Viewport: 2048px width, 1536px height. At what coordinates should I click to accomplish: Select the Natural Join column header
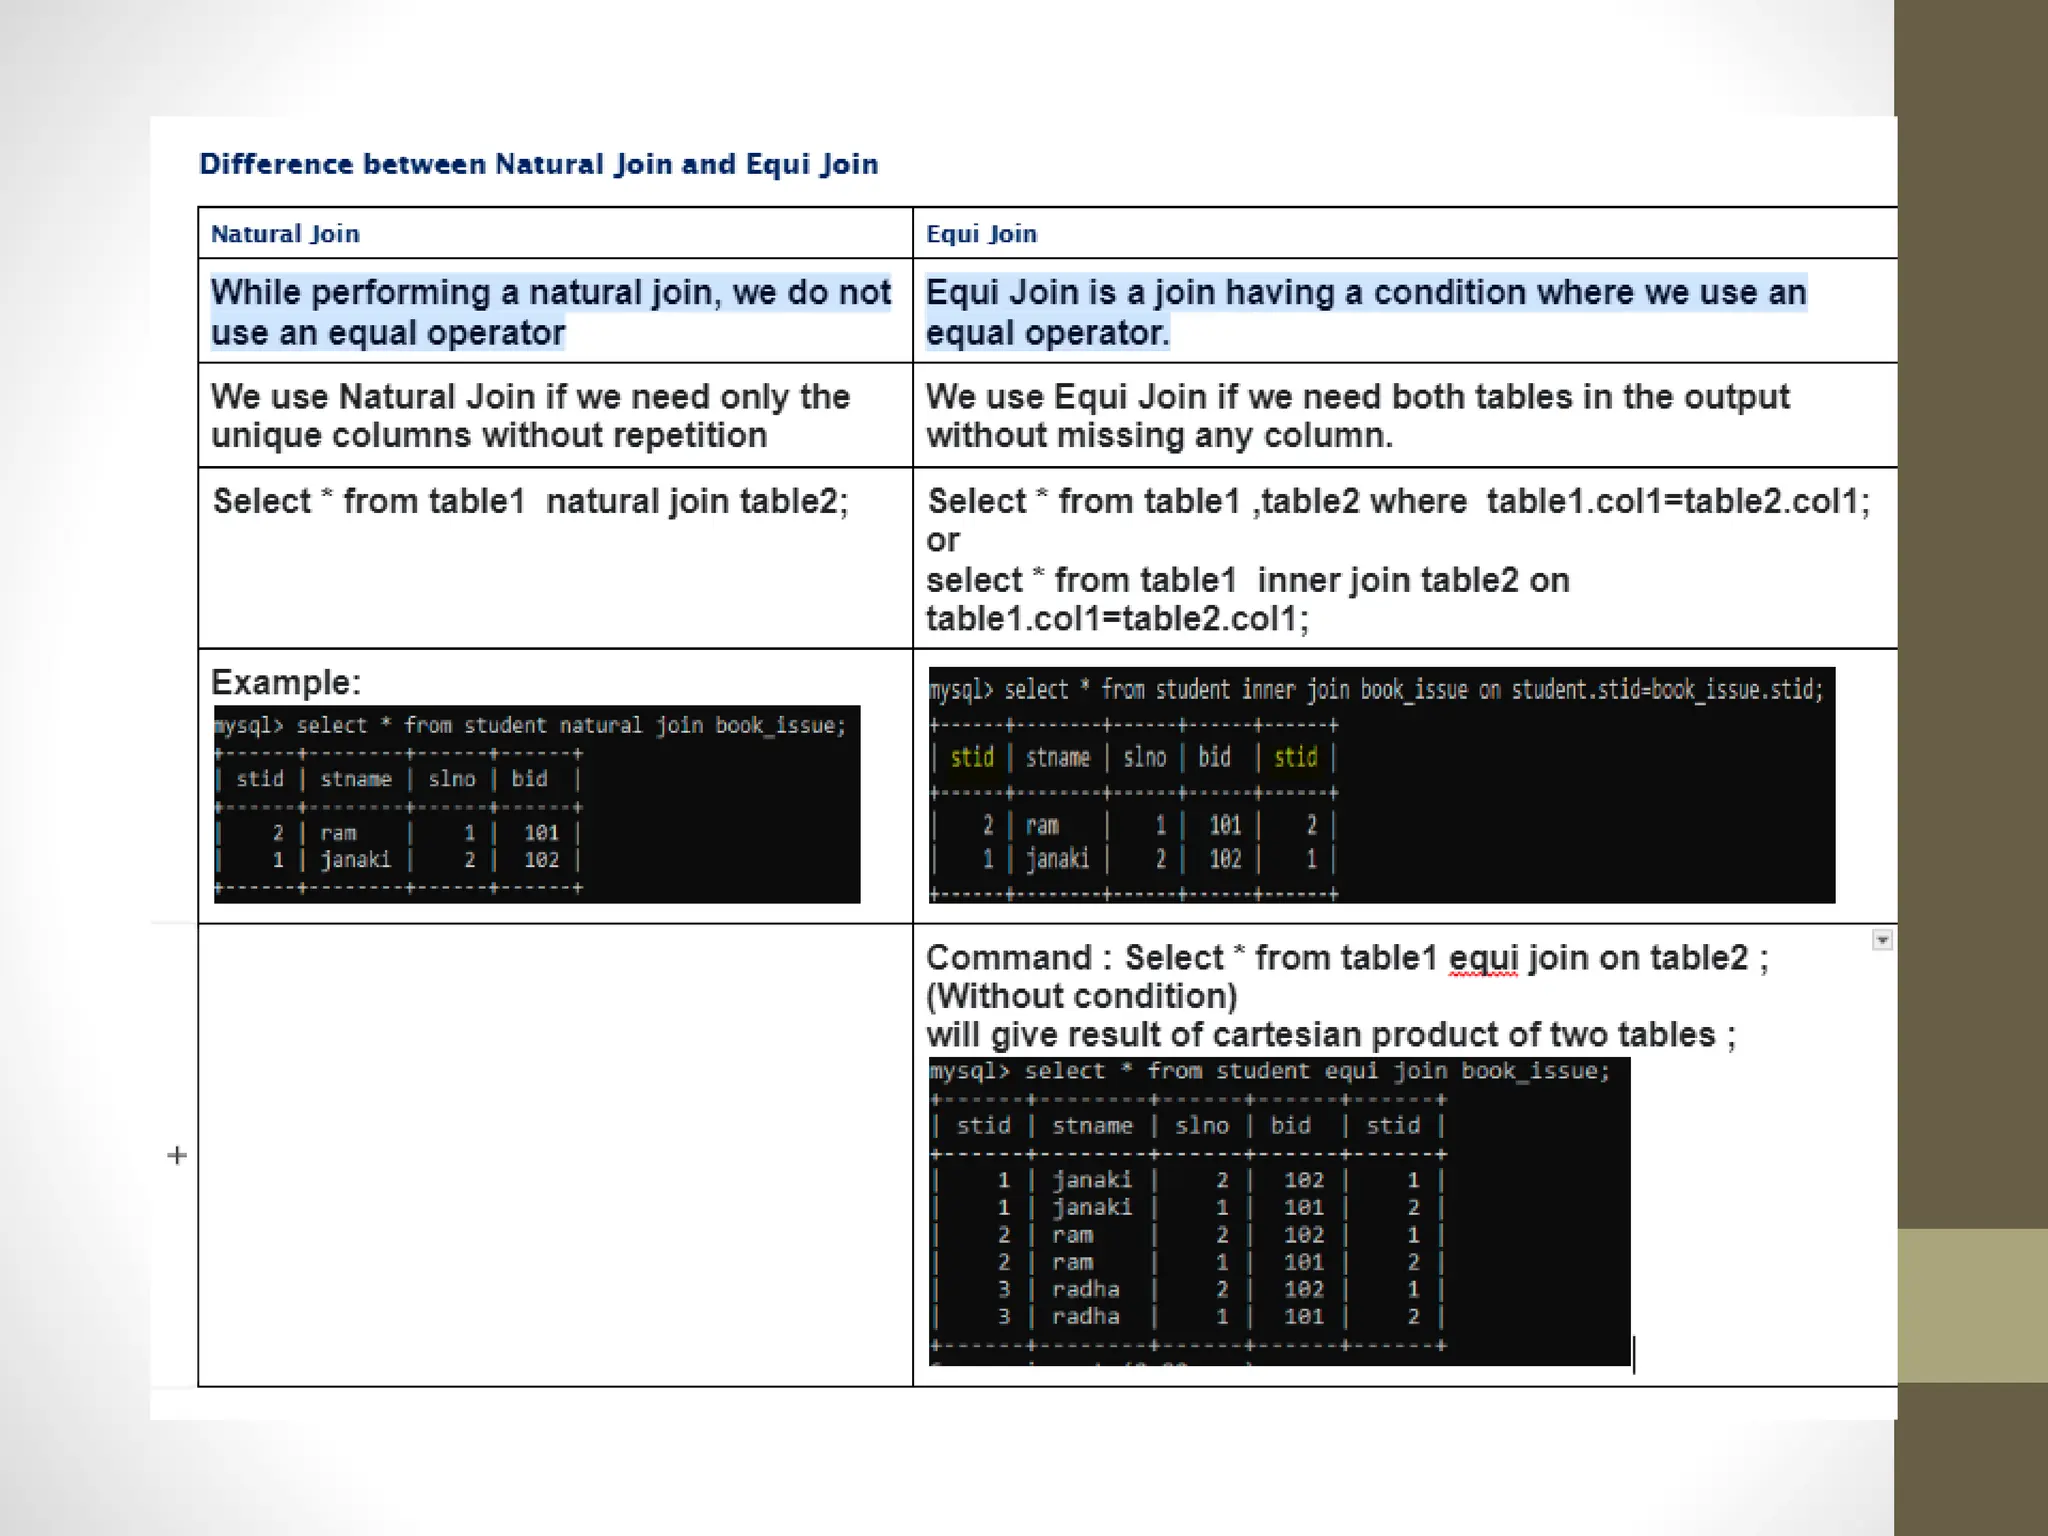(x=285, y=234)
